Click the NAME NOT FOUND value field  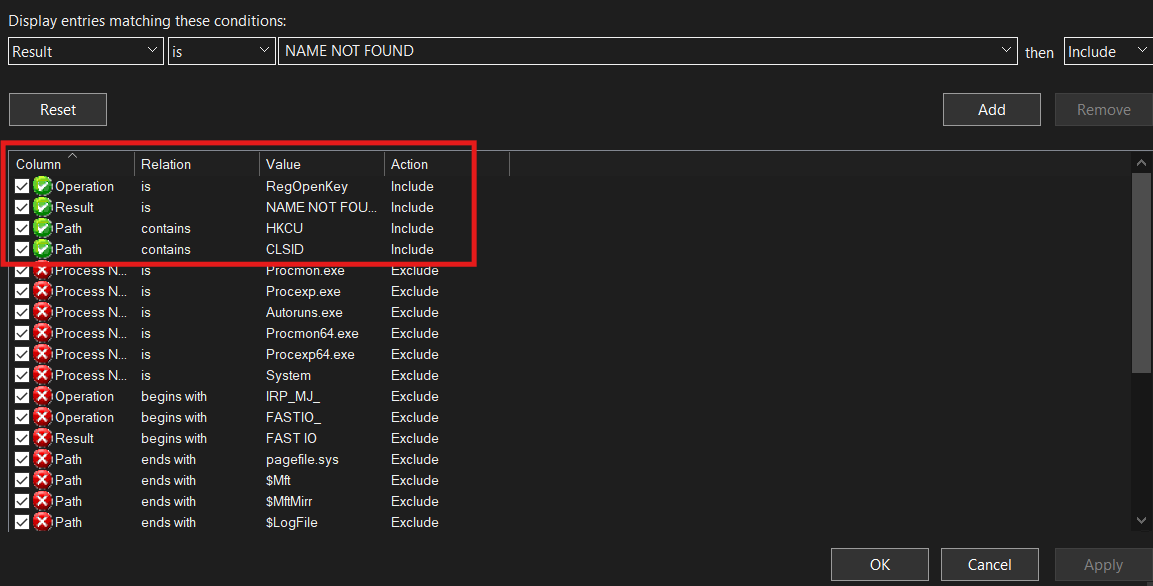point(640,51)
